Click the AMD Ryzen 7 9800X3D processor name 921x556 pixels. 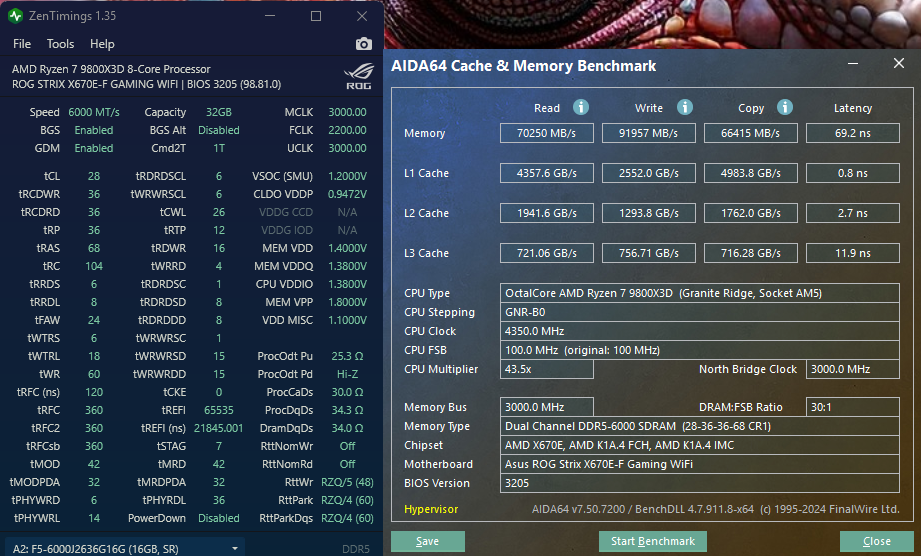(111, 69)
